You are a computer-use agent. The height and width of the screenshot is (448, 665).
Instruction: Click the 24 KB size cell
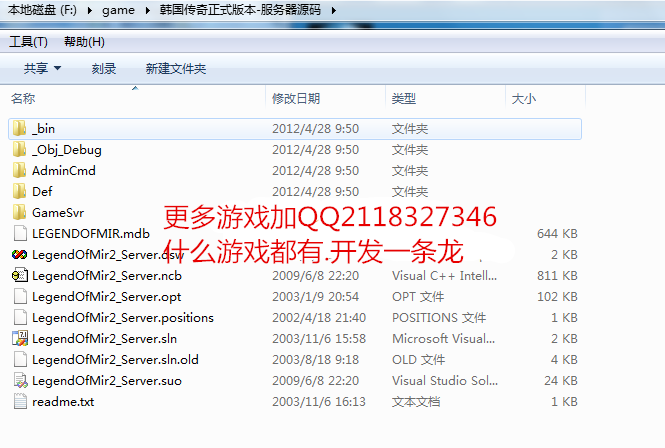(x=561, y=381)
